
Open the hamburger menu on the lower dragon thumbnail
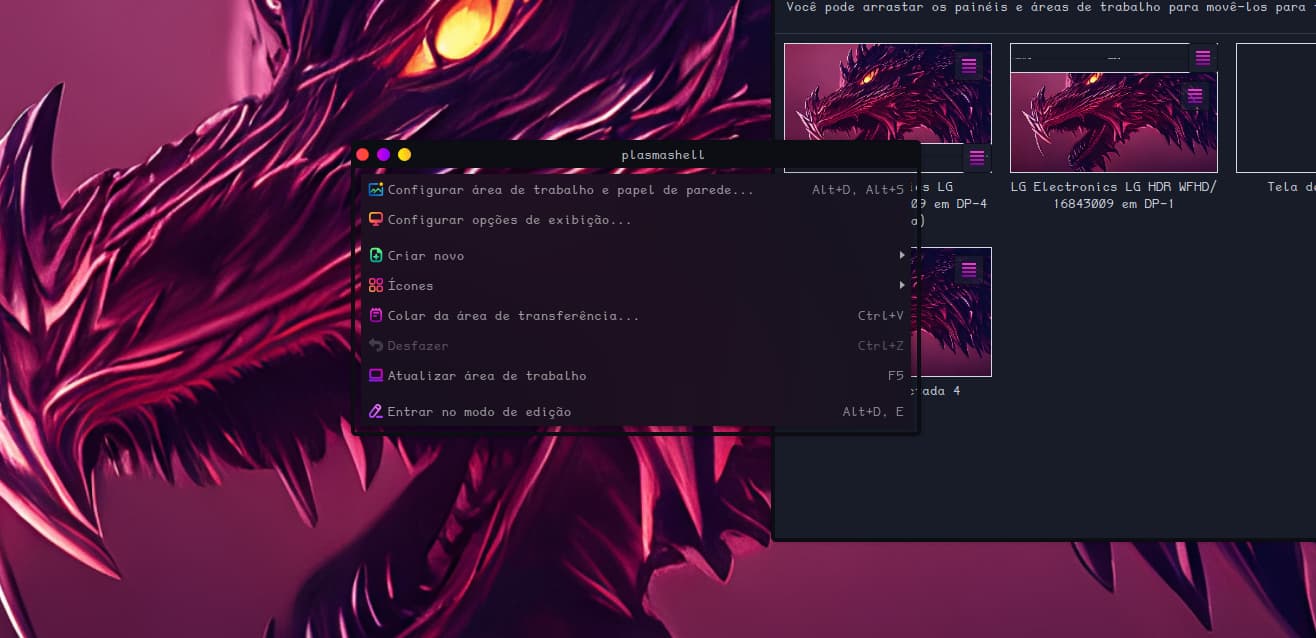(968, 270)
